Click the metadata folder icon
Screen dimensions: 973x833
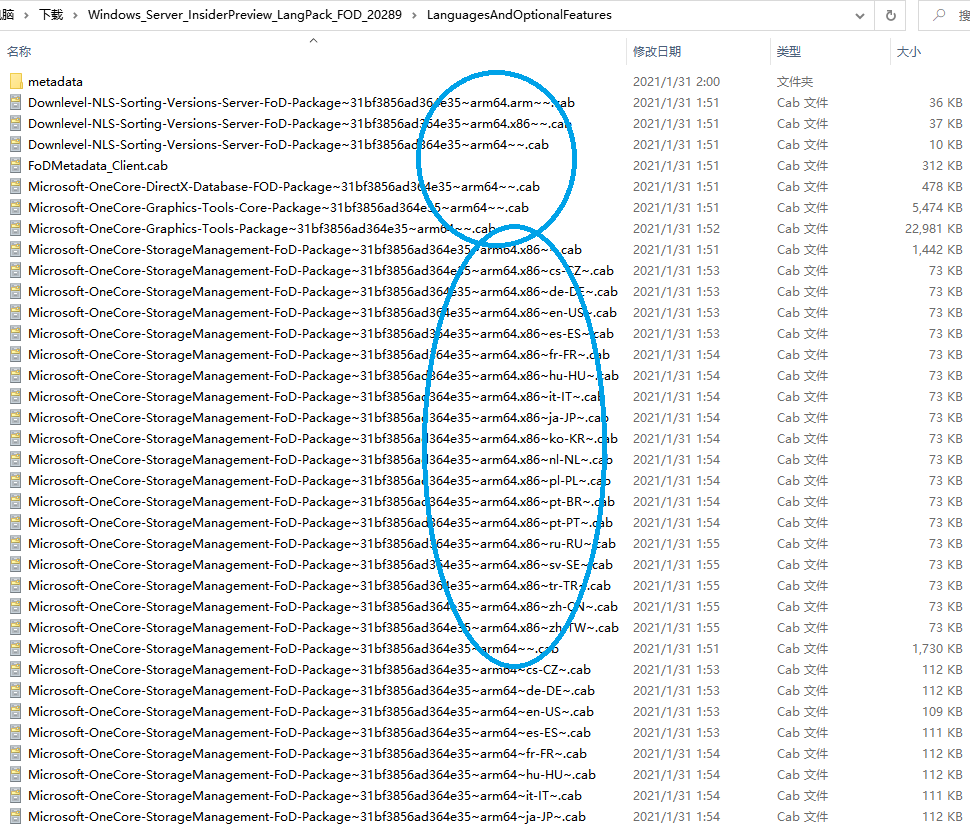(16, 81)
